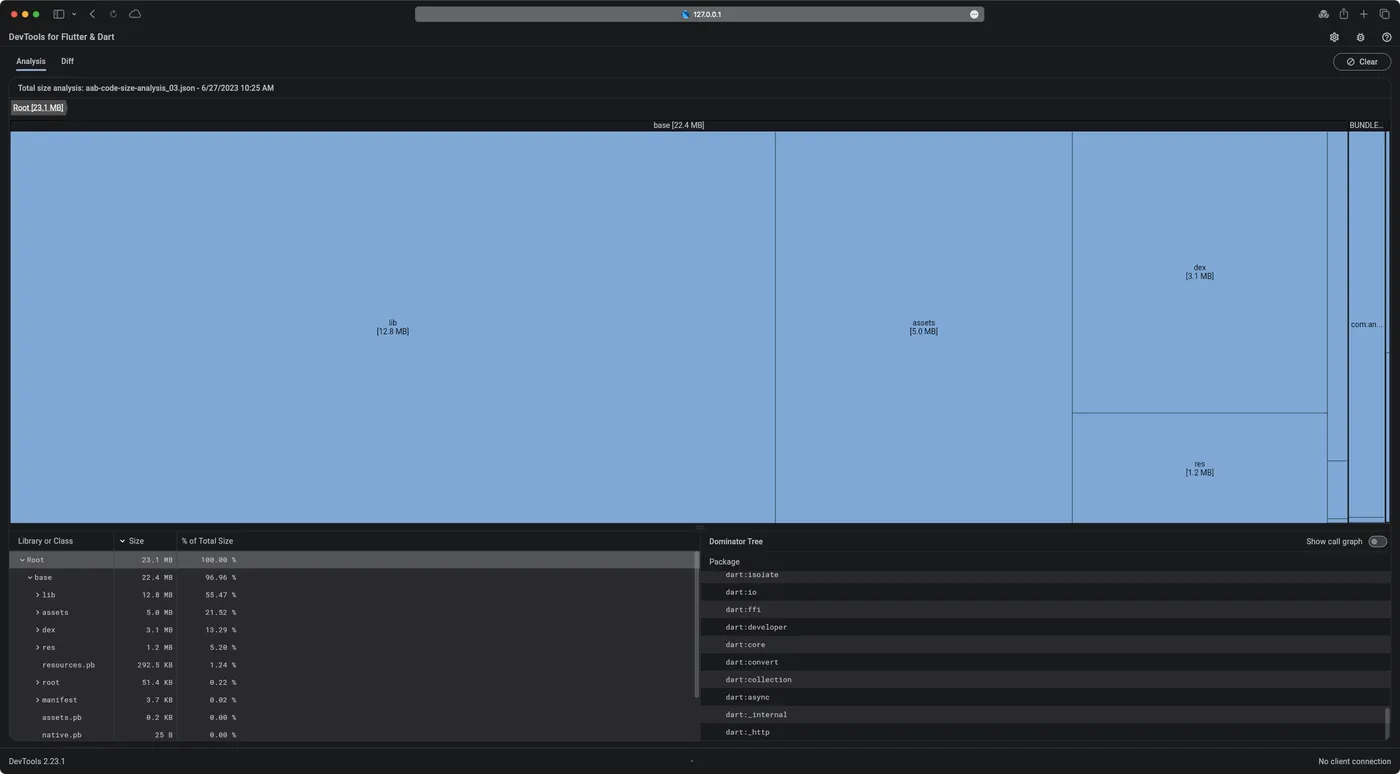This screenshot has width=1400, height=774.
Task: Select the res [1.2 MB] treemap block
Action: (x=1199, y=468)
